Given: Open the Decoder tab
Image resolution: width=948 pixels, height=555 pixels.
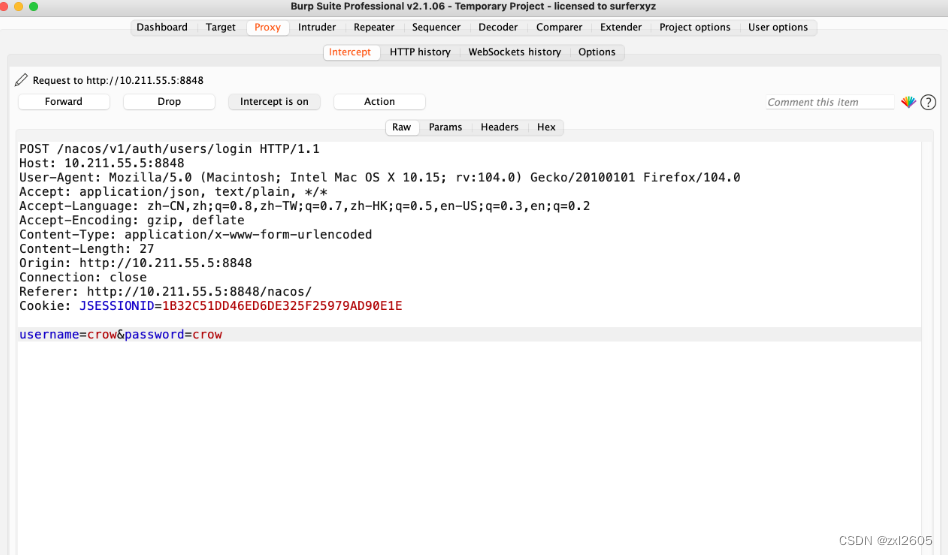Looking at the screenshot, I should pos(498,27).
